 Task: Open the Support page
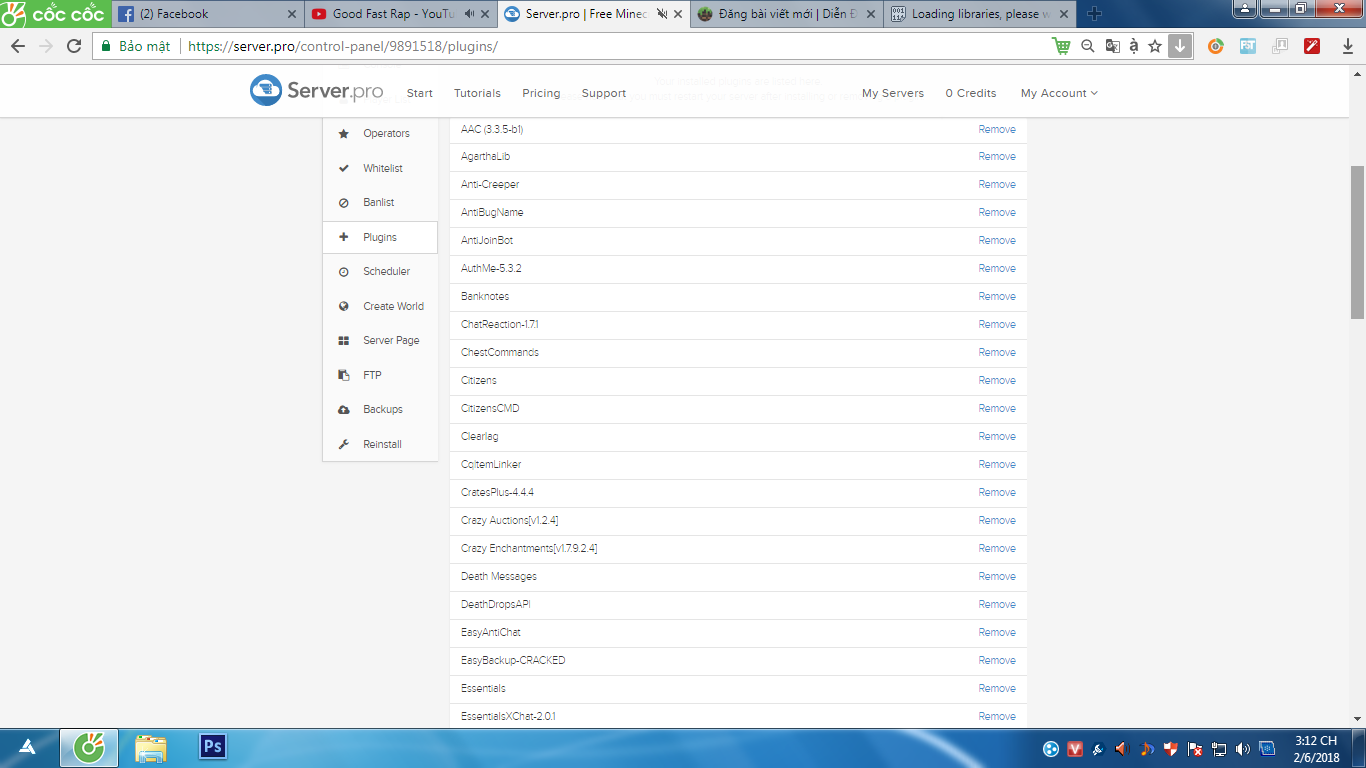click(x=604, y=93)
